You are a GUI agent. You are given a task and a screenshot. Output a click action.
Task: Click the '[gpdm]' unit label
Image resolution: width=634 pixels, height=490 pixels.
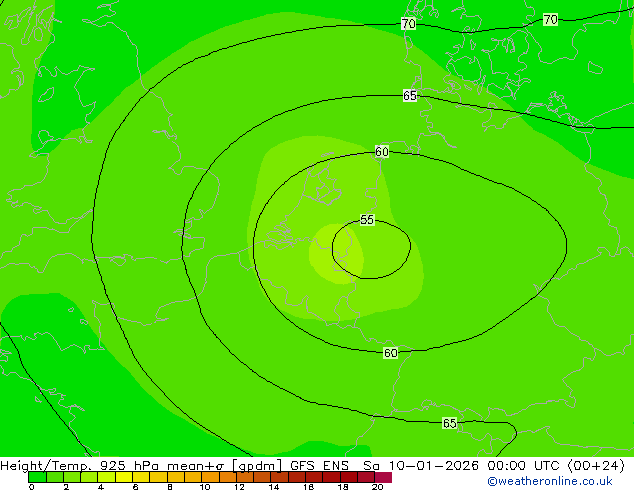coord(257,466)
